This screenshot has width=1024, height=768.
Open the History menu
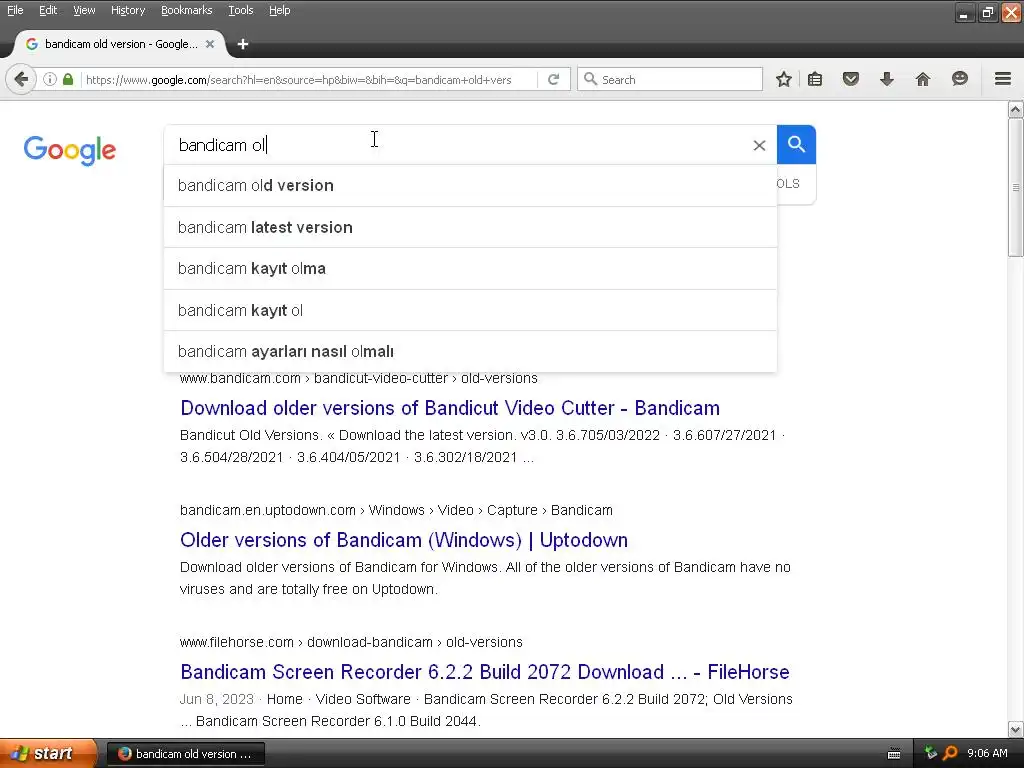coord(128,10)
